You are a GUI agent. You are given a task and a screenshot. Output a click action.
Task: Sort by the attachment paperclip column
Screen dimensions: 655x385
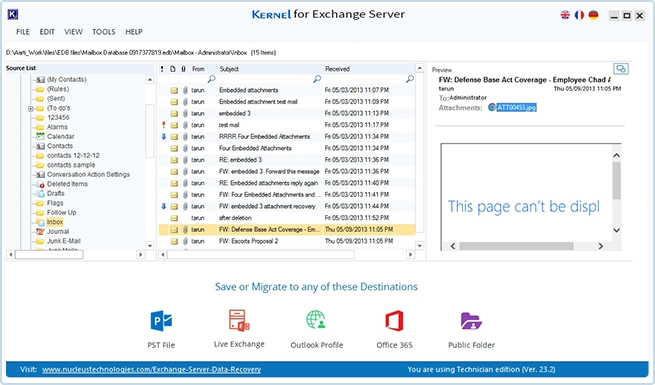[x=183, y=69]
